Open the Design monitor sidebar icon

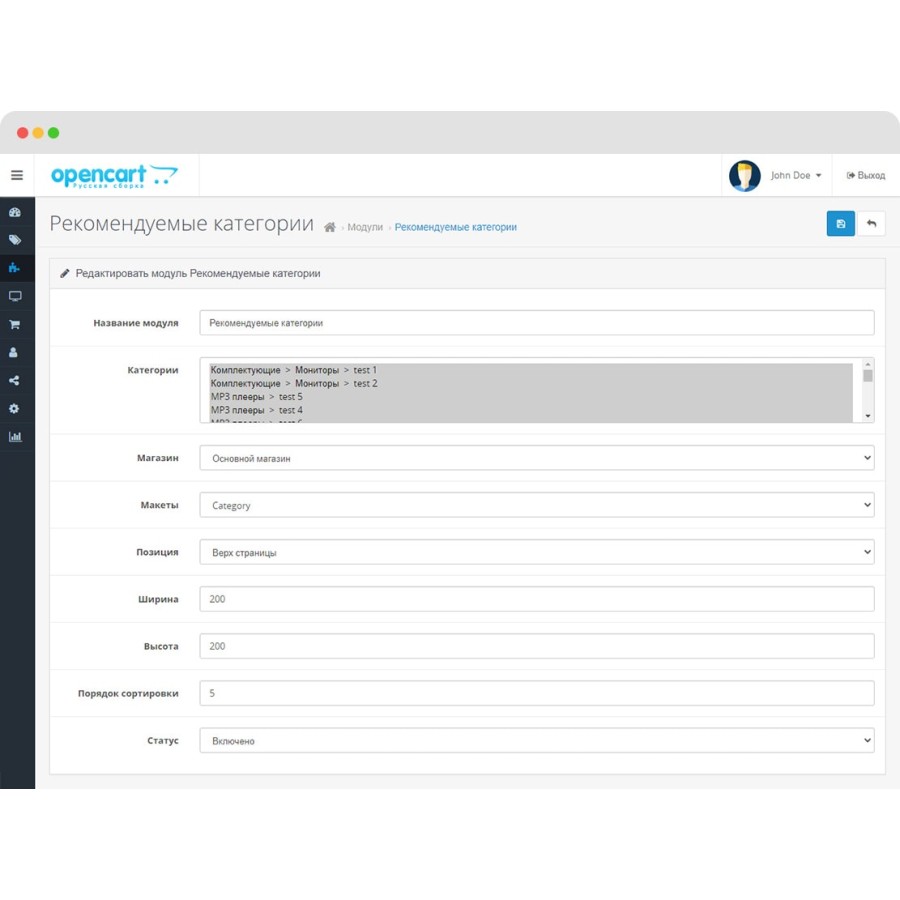click(15, 296)
